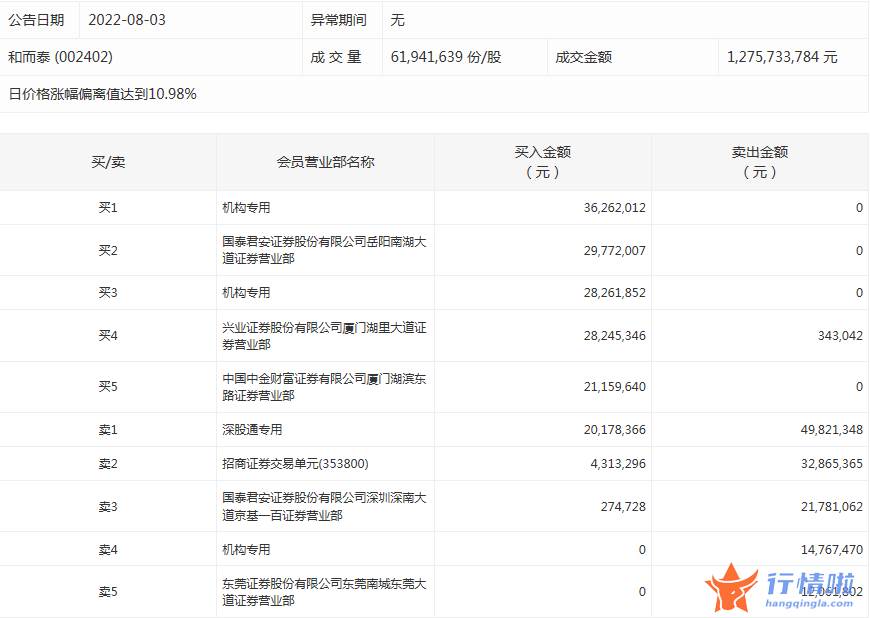870x618 pixels.
Task: Select the 卖2 row label
Action: tap(108, 463)
